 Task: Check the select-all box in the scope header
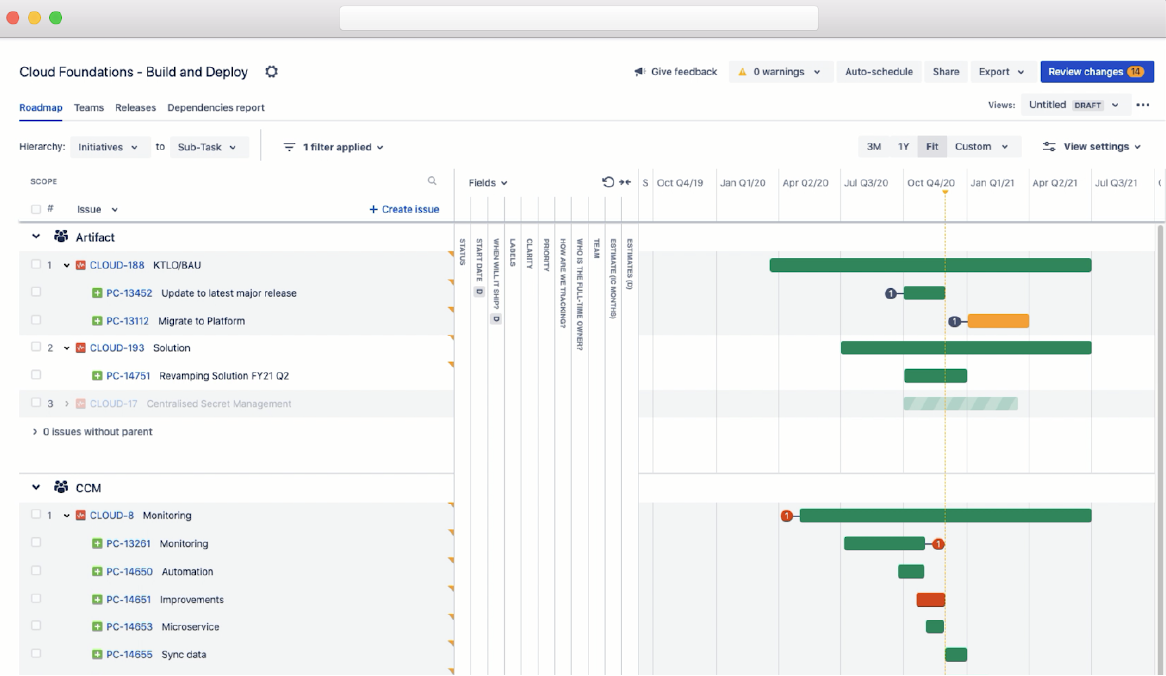pos(36,209)
